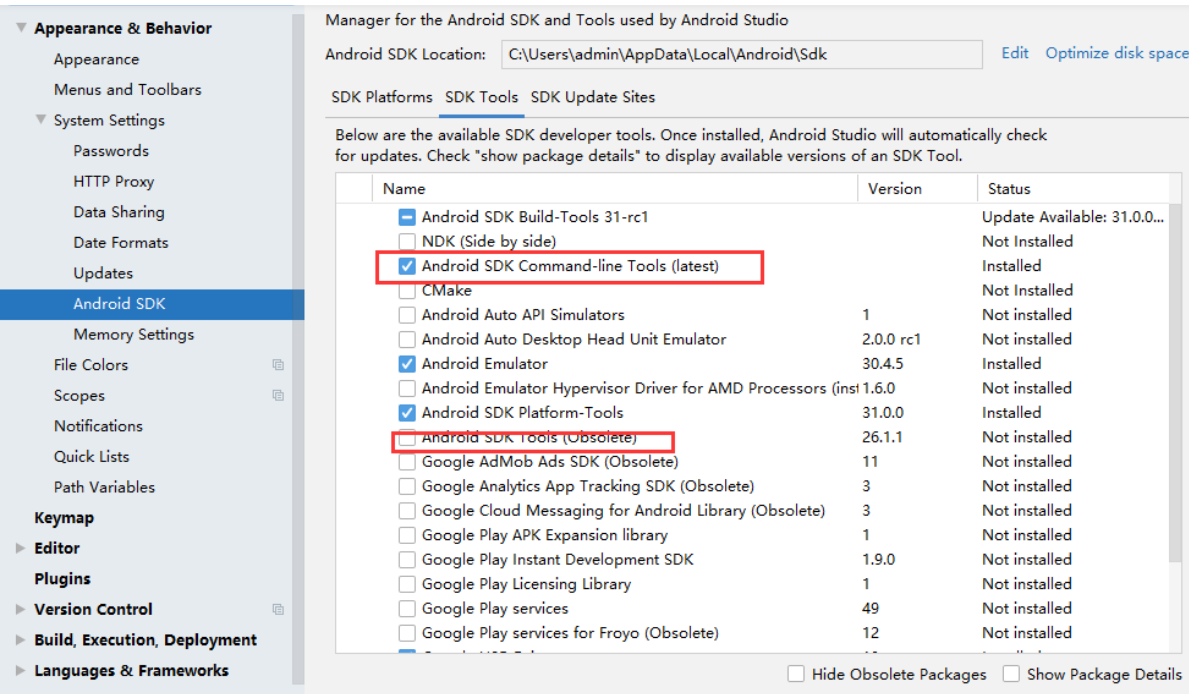
Task: Check NDK (Side by side) for install
Action: click(x=408, y=241)
